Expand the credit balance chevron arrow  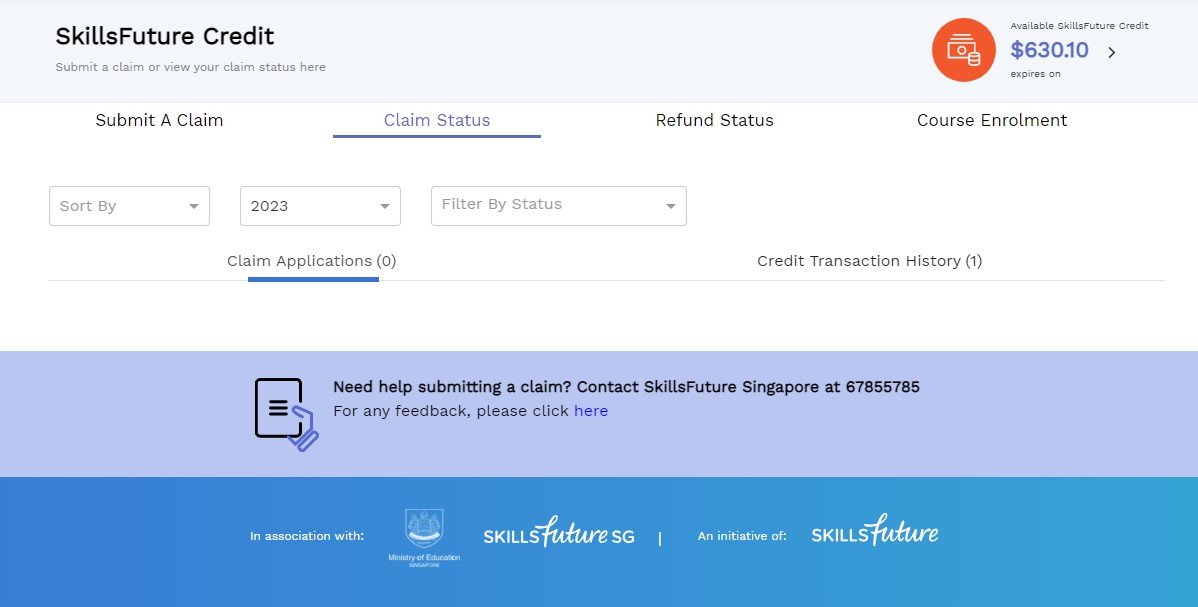tap(1111, 52)
